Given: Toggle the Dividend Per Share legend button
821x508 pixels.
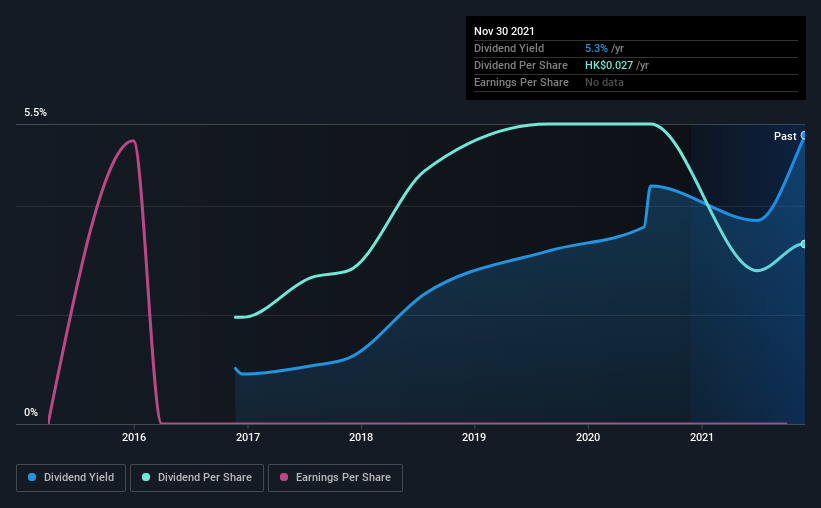Looking at the screenshot, I should click(197, 478).
